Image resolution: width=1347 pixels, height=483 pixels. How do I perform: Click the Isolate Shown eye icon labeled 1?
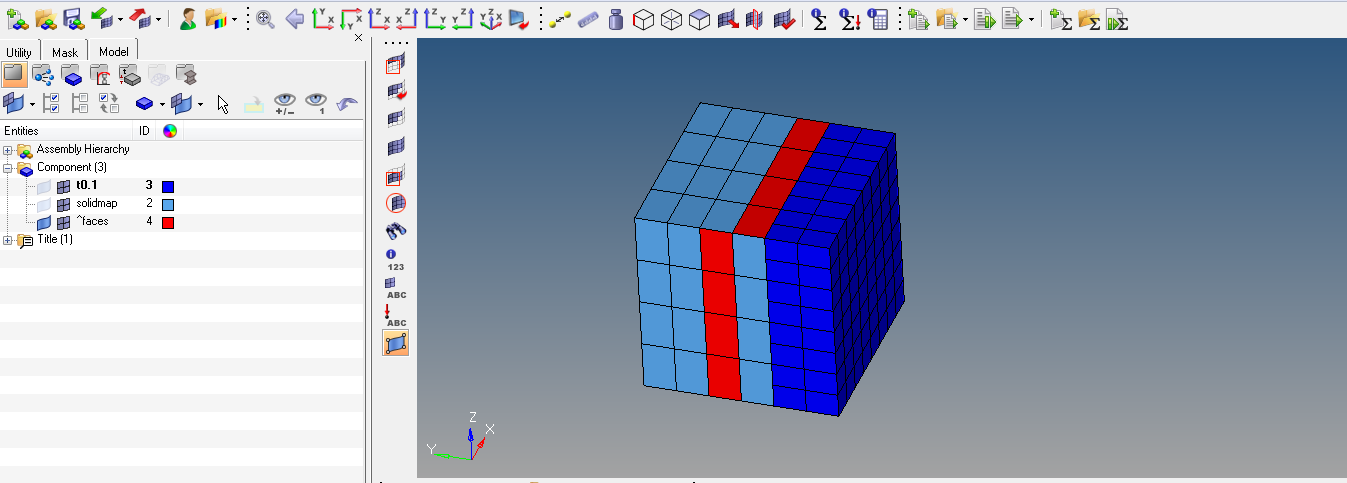[x=316, y=103]
